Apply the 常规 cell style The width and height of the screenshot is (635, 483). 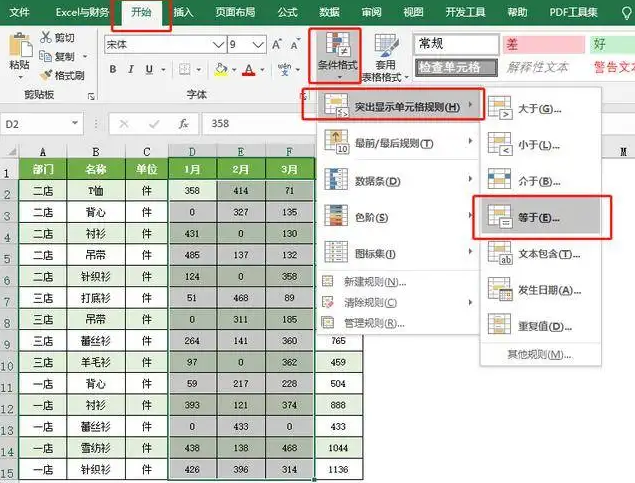(456, 44)
